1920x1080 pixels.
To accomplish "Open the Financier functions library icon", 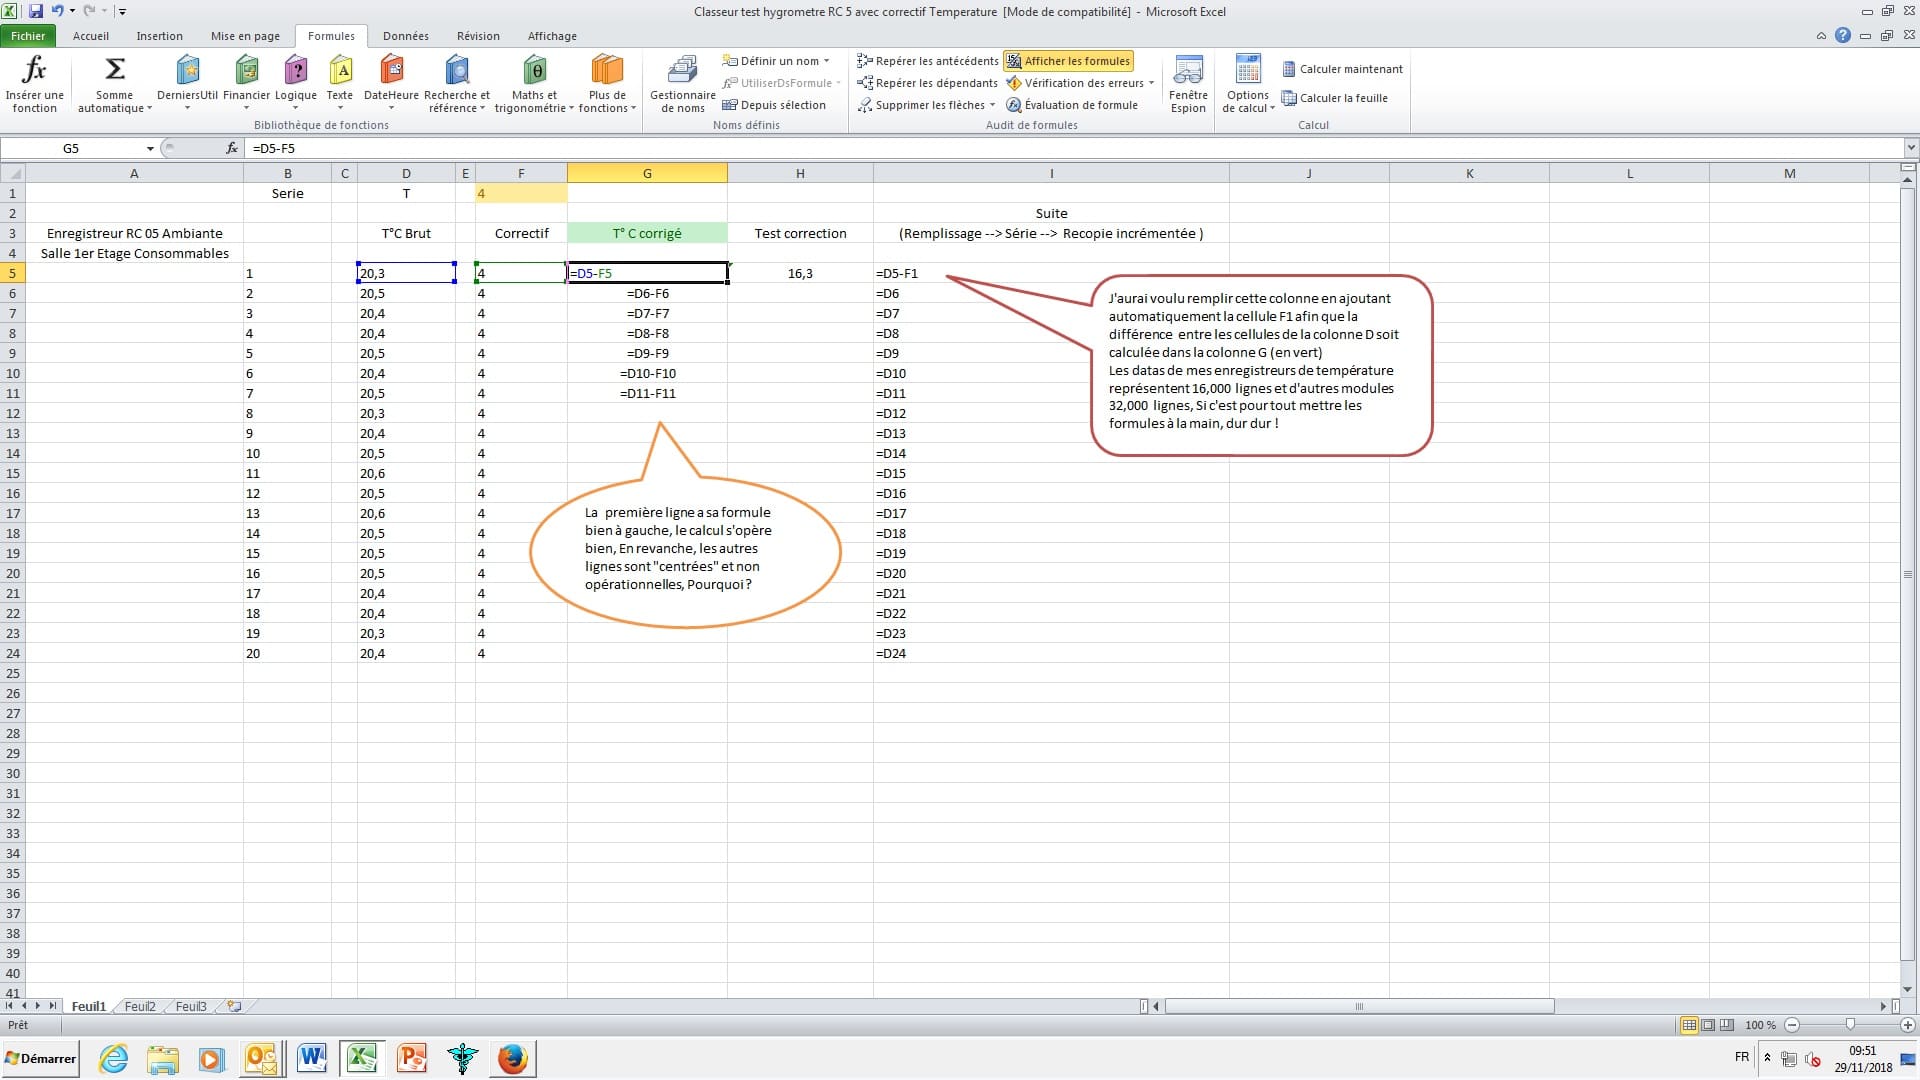I will coord(246,71).
